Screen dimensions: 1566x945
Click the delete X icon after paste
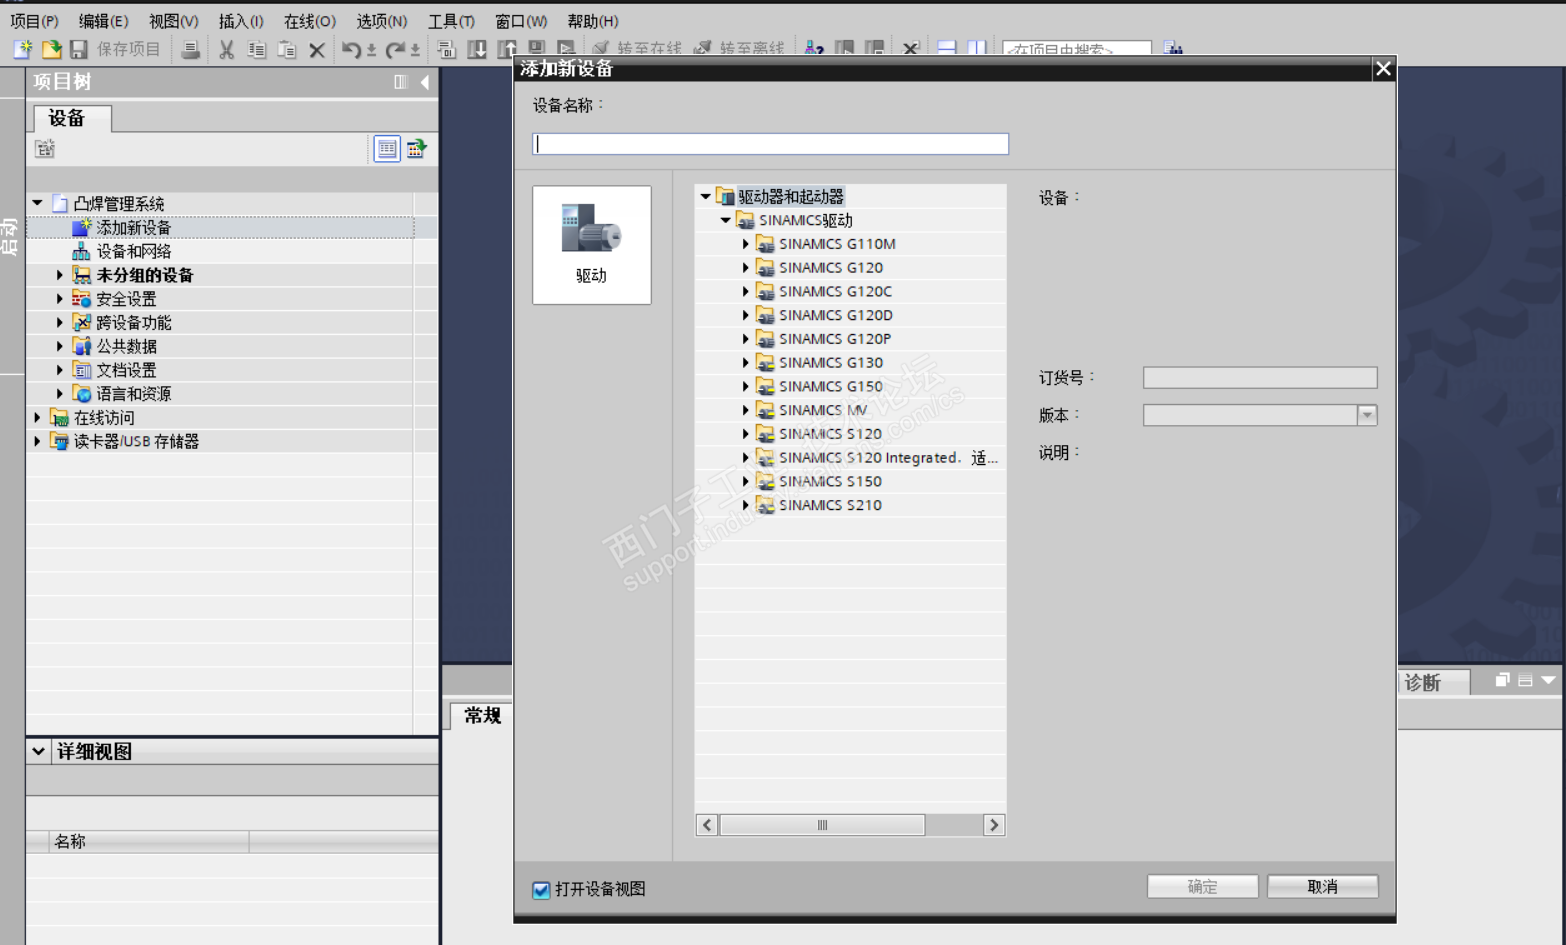(317, 49)
